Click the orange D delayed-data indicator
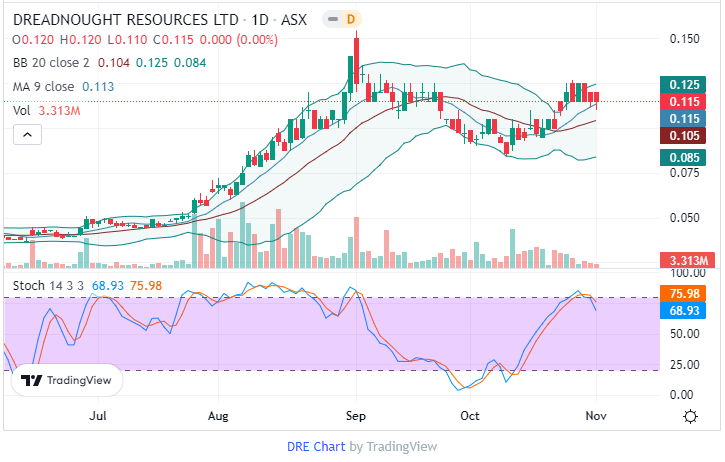Viewport: 725px width, 462px height. click(x=349, y=19)
